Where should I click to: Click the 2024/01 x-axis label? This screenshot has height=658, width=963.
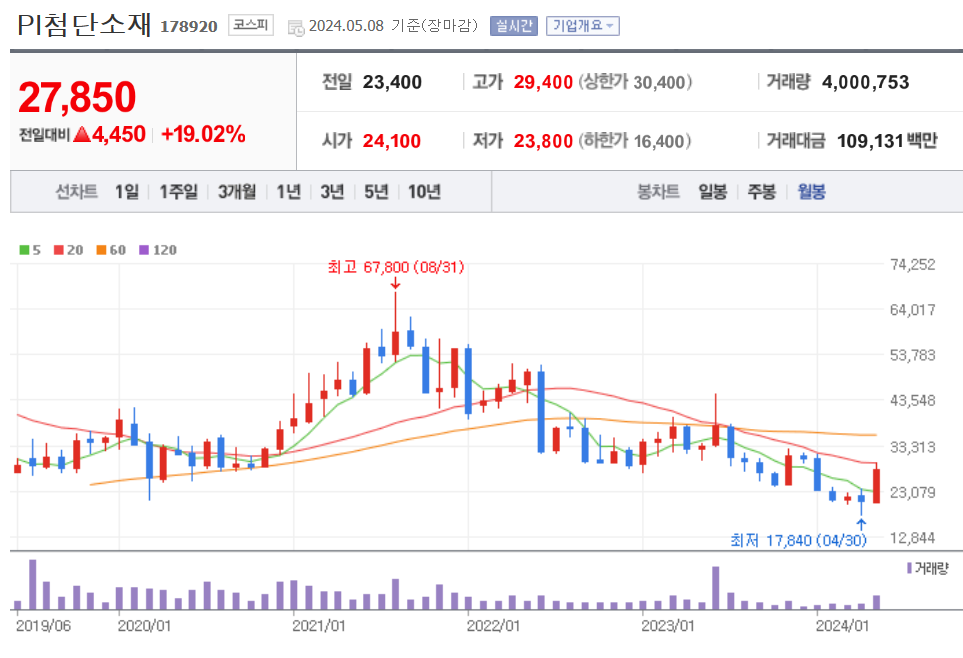click(842, 626)
